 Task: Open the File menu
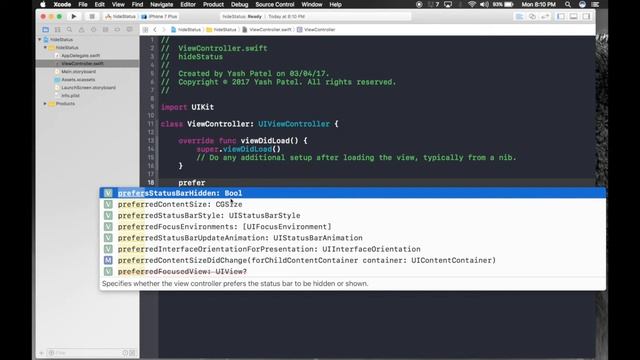tap(83, 4)
